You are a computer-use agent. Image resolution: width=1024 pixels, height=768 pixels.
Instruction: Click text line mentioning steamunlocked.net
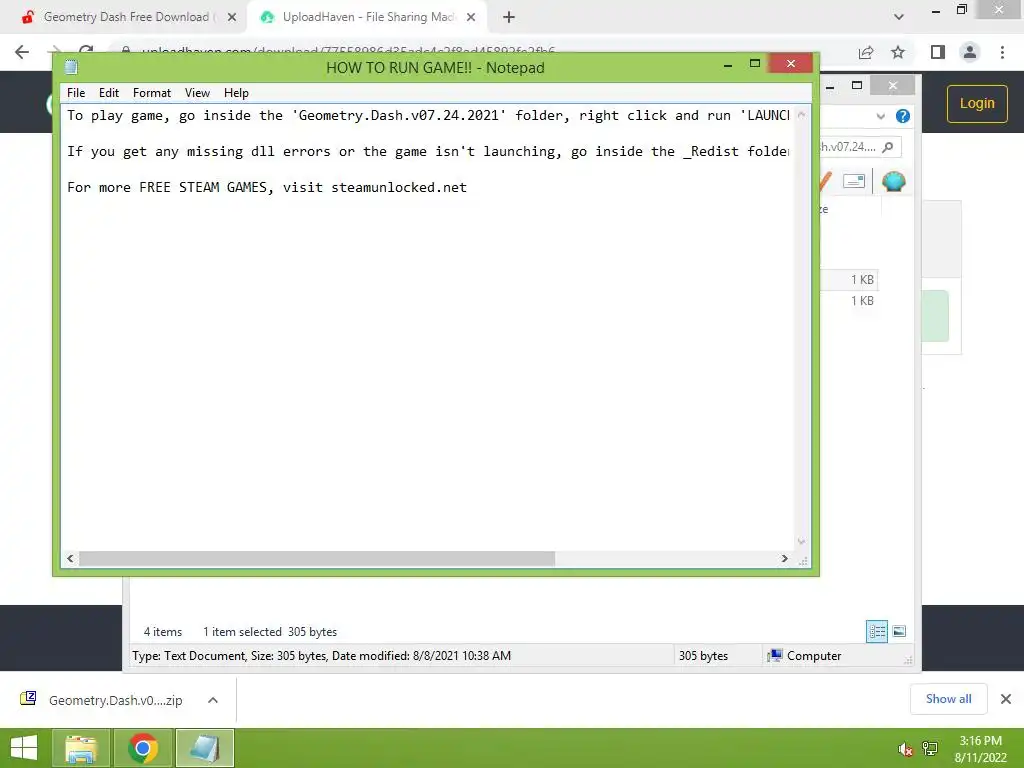[267, 187]
